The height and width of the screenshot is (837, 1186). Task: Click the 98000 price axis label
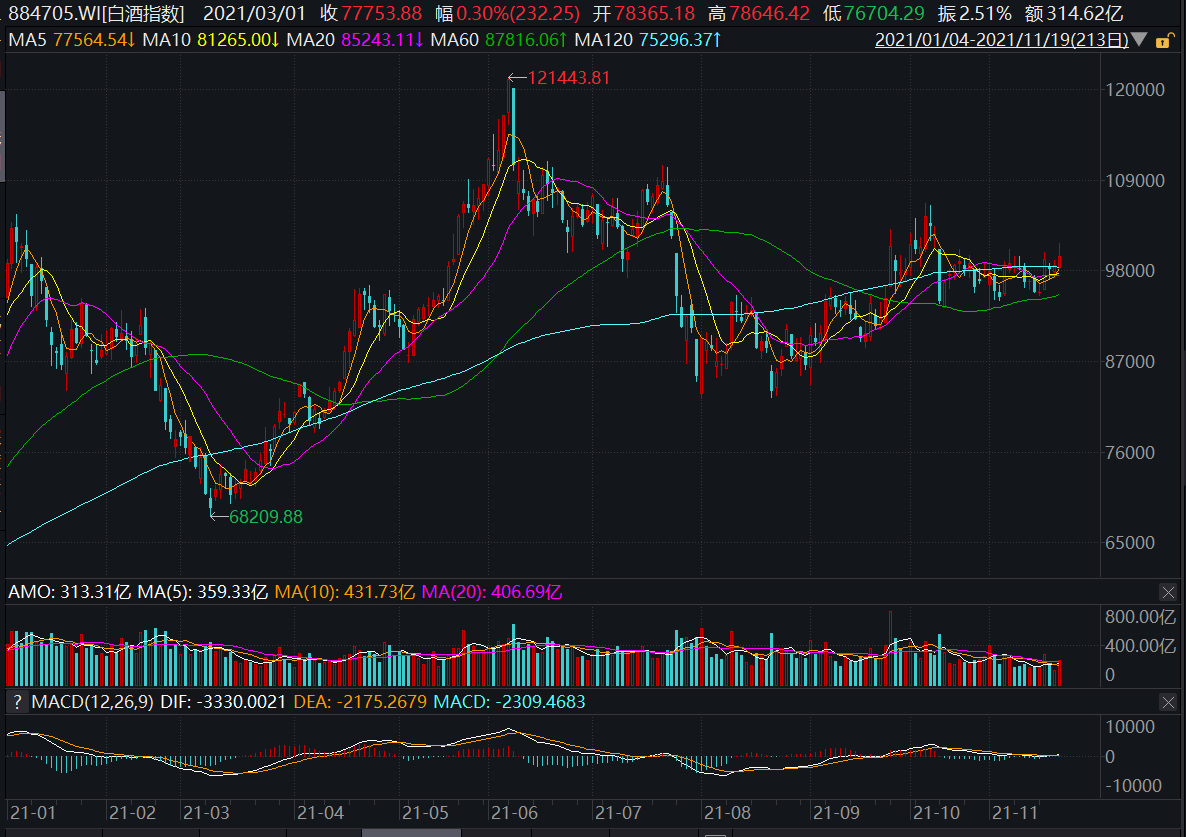click(x=1138, y=271)
